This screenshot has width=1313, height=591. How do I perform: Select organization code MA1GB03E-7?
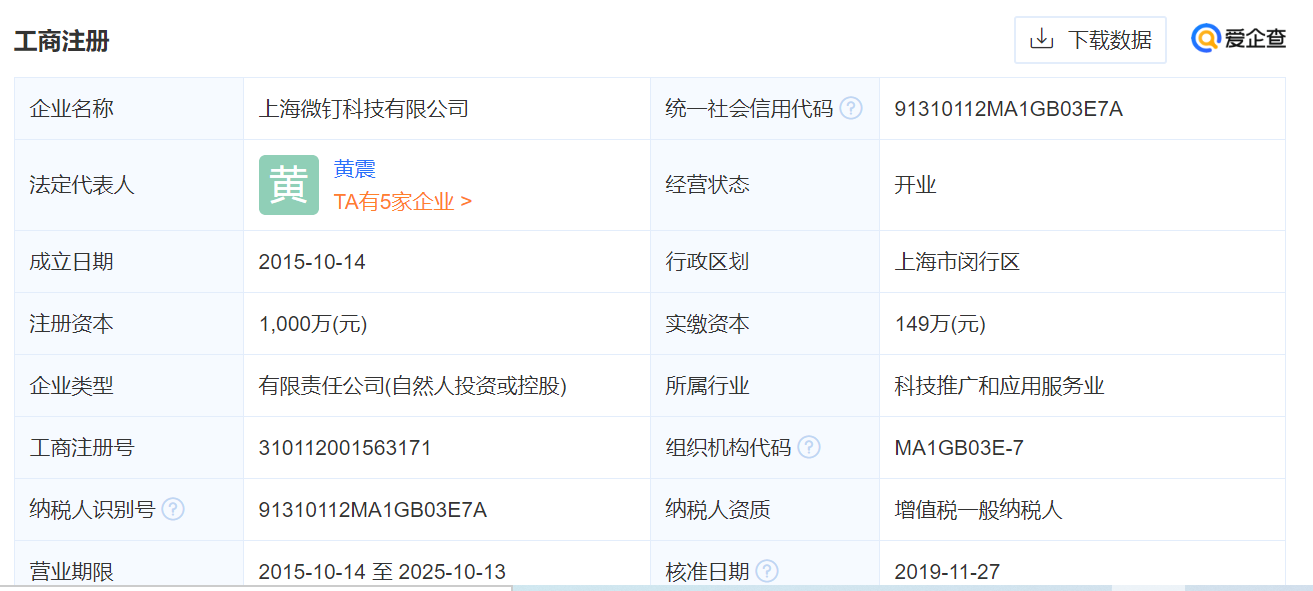point(959,448)
